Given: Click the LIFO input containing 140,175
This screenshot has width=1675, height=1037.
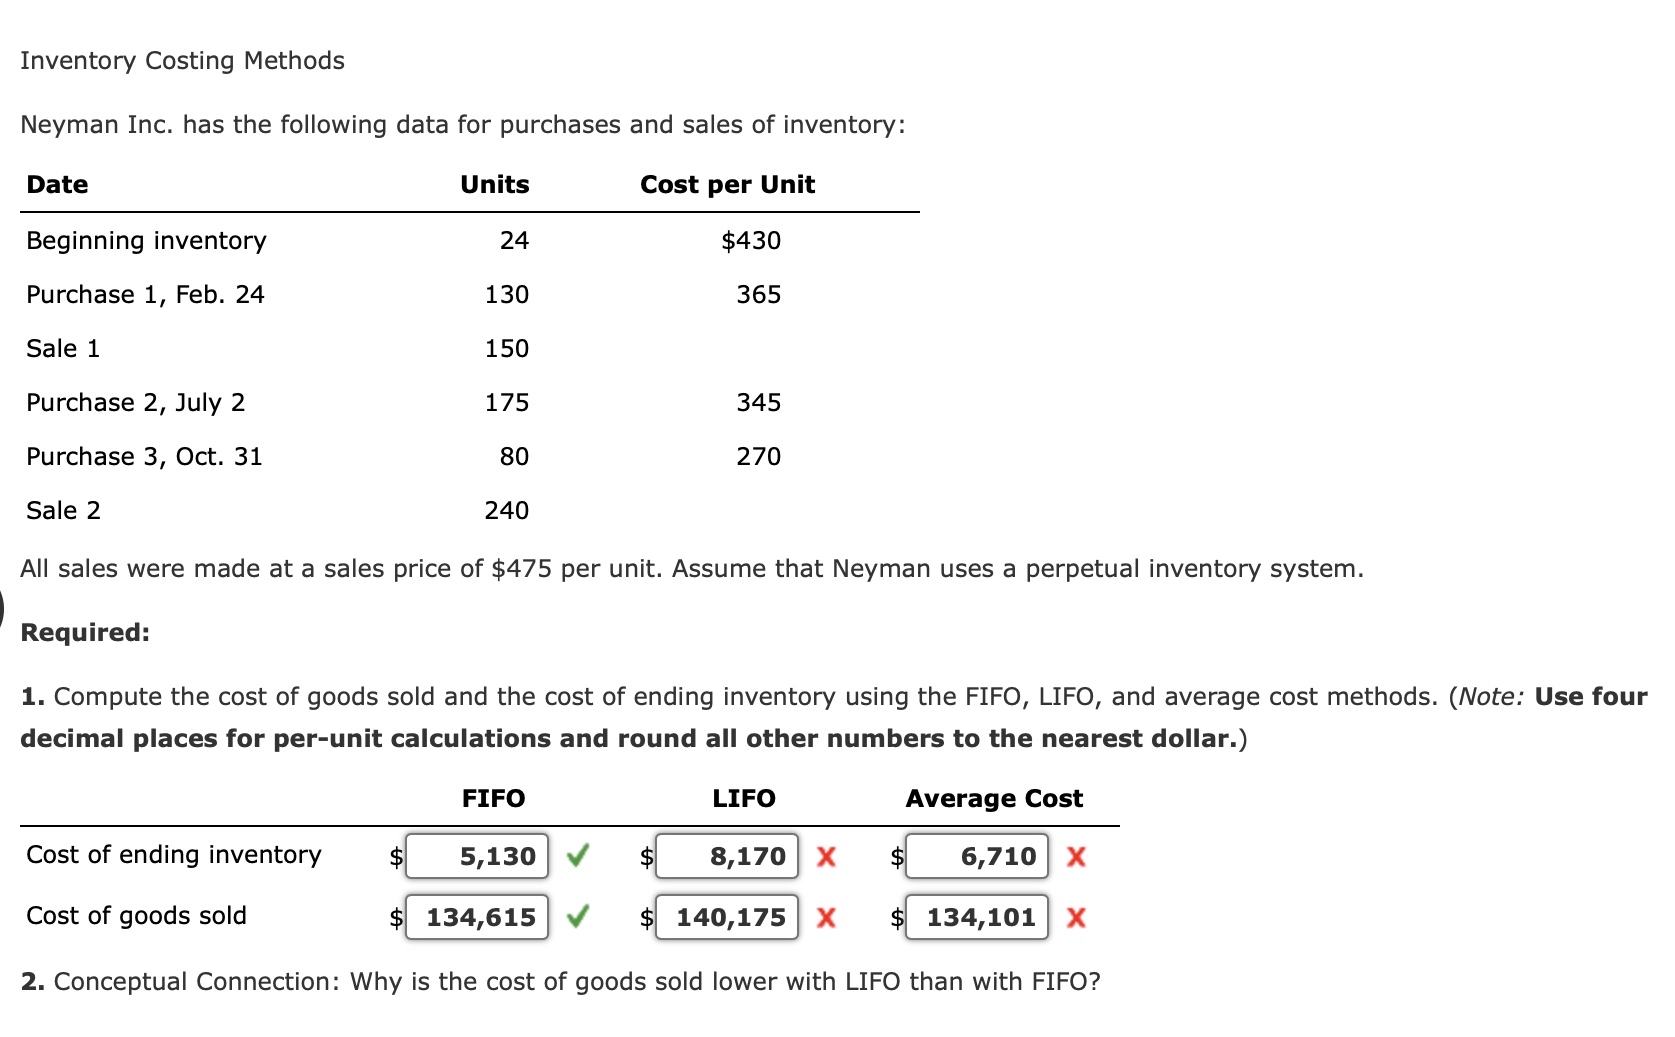Looking at the screenshot, I should click(x=727, y=917).
